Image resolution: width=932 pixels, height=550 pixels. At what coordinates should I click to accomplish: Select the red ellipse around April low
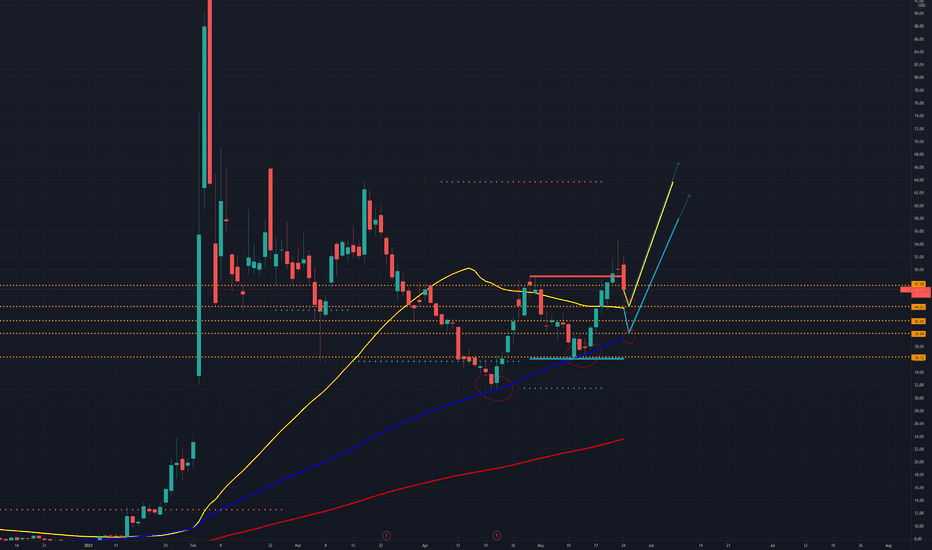tap(495, 388)
